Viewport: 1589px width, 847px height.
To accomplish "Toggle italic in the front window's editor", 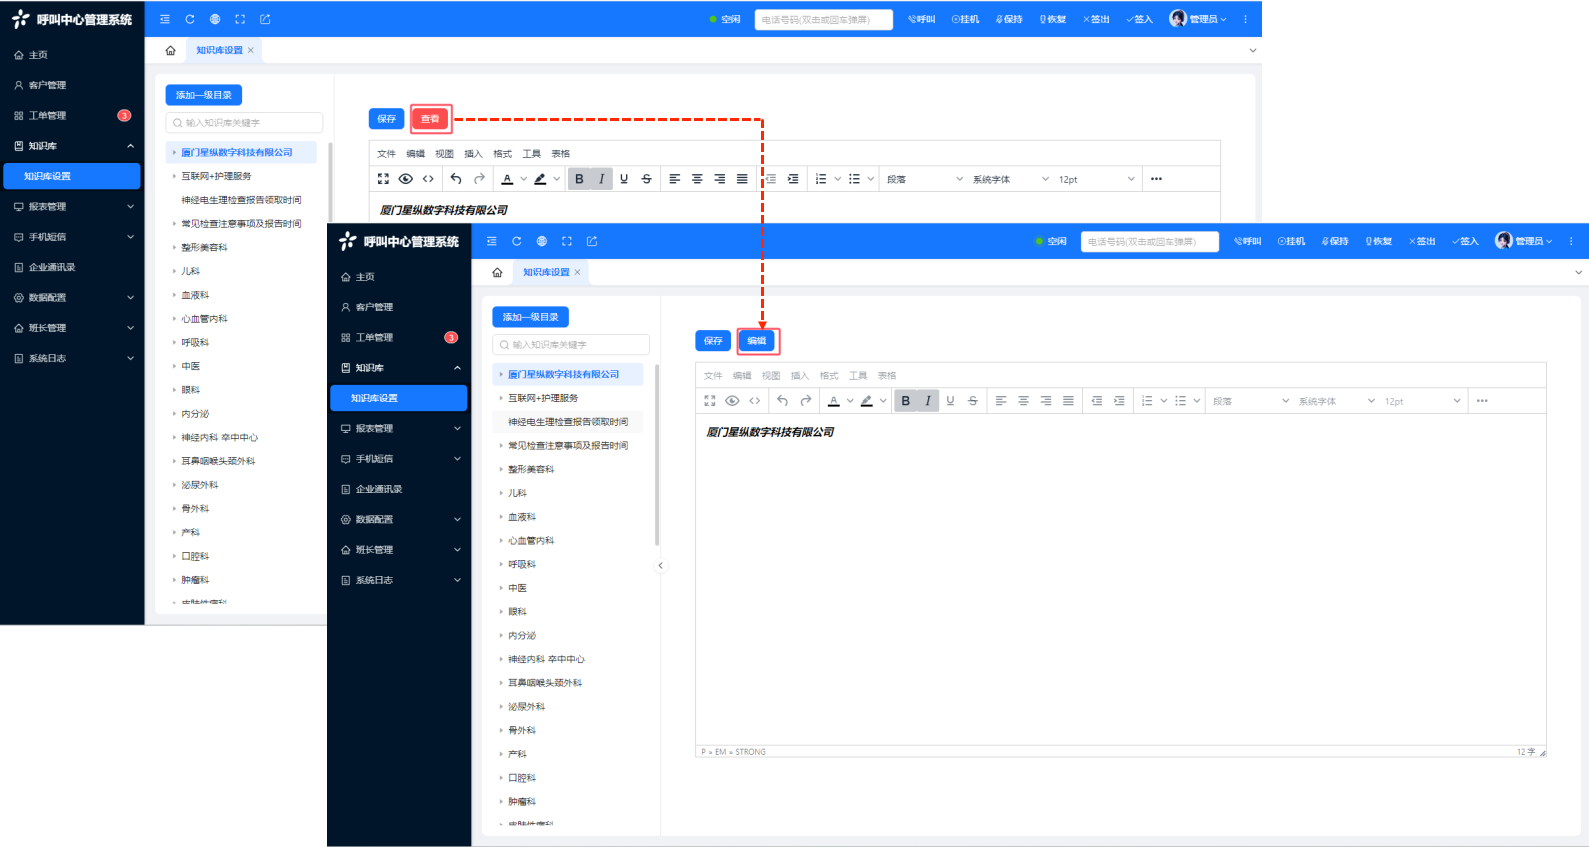I will [928, 401].
